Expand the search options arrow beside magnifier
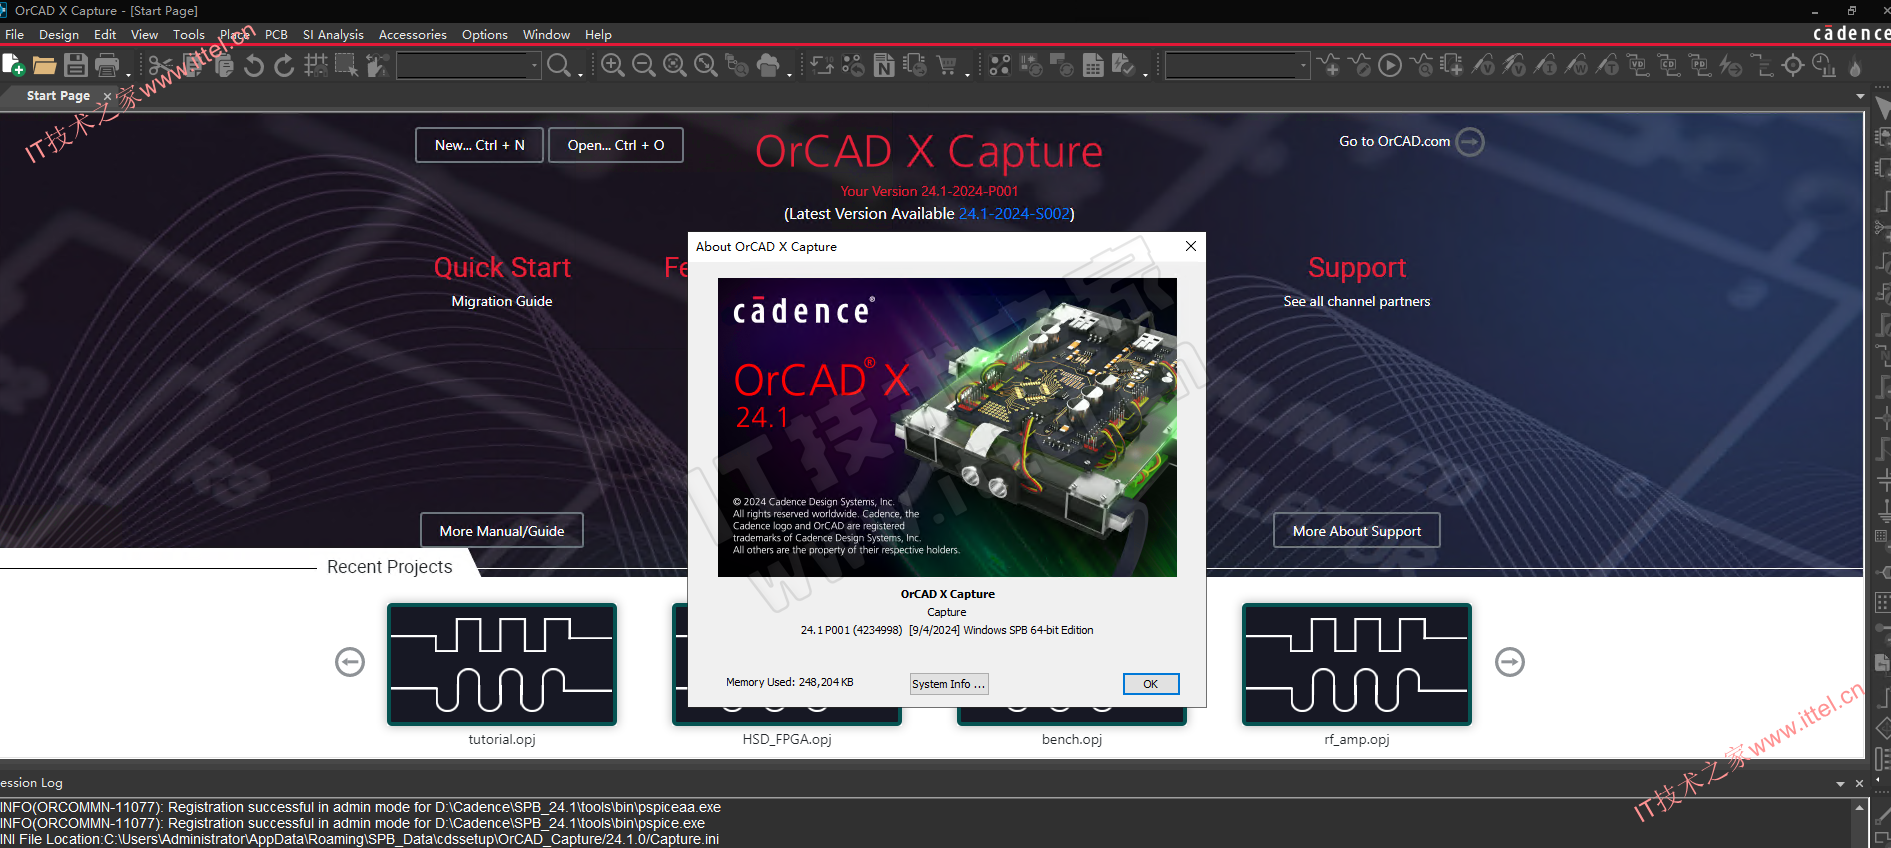This screenshot has width=1891, height=848. coord(580,73)
